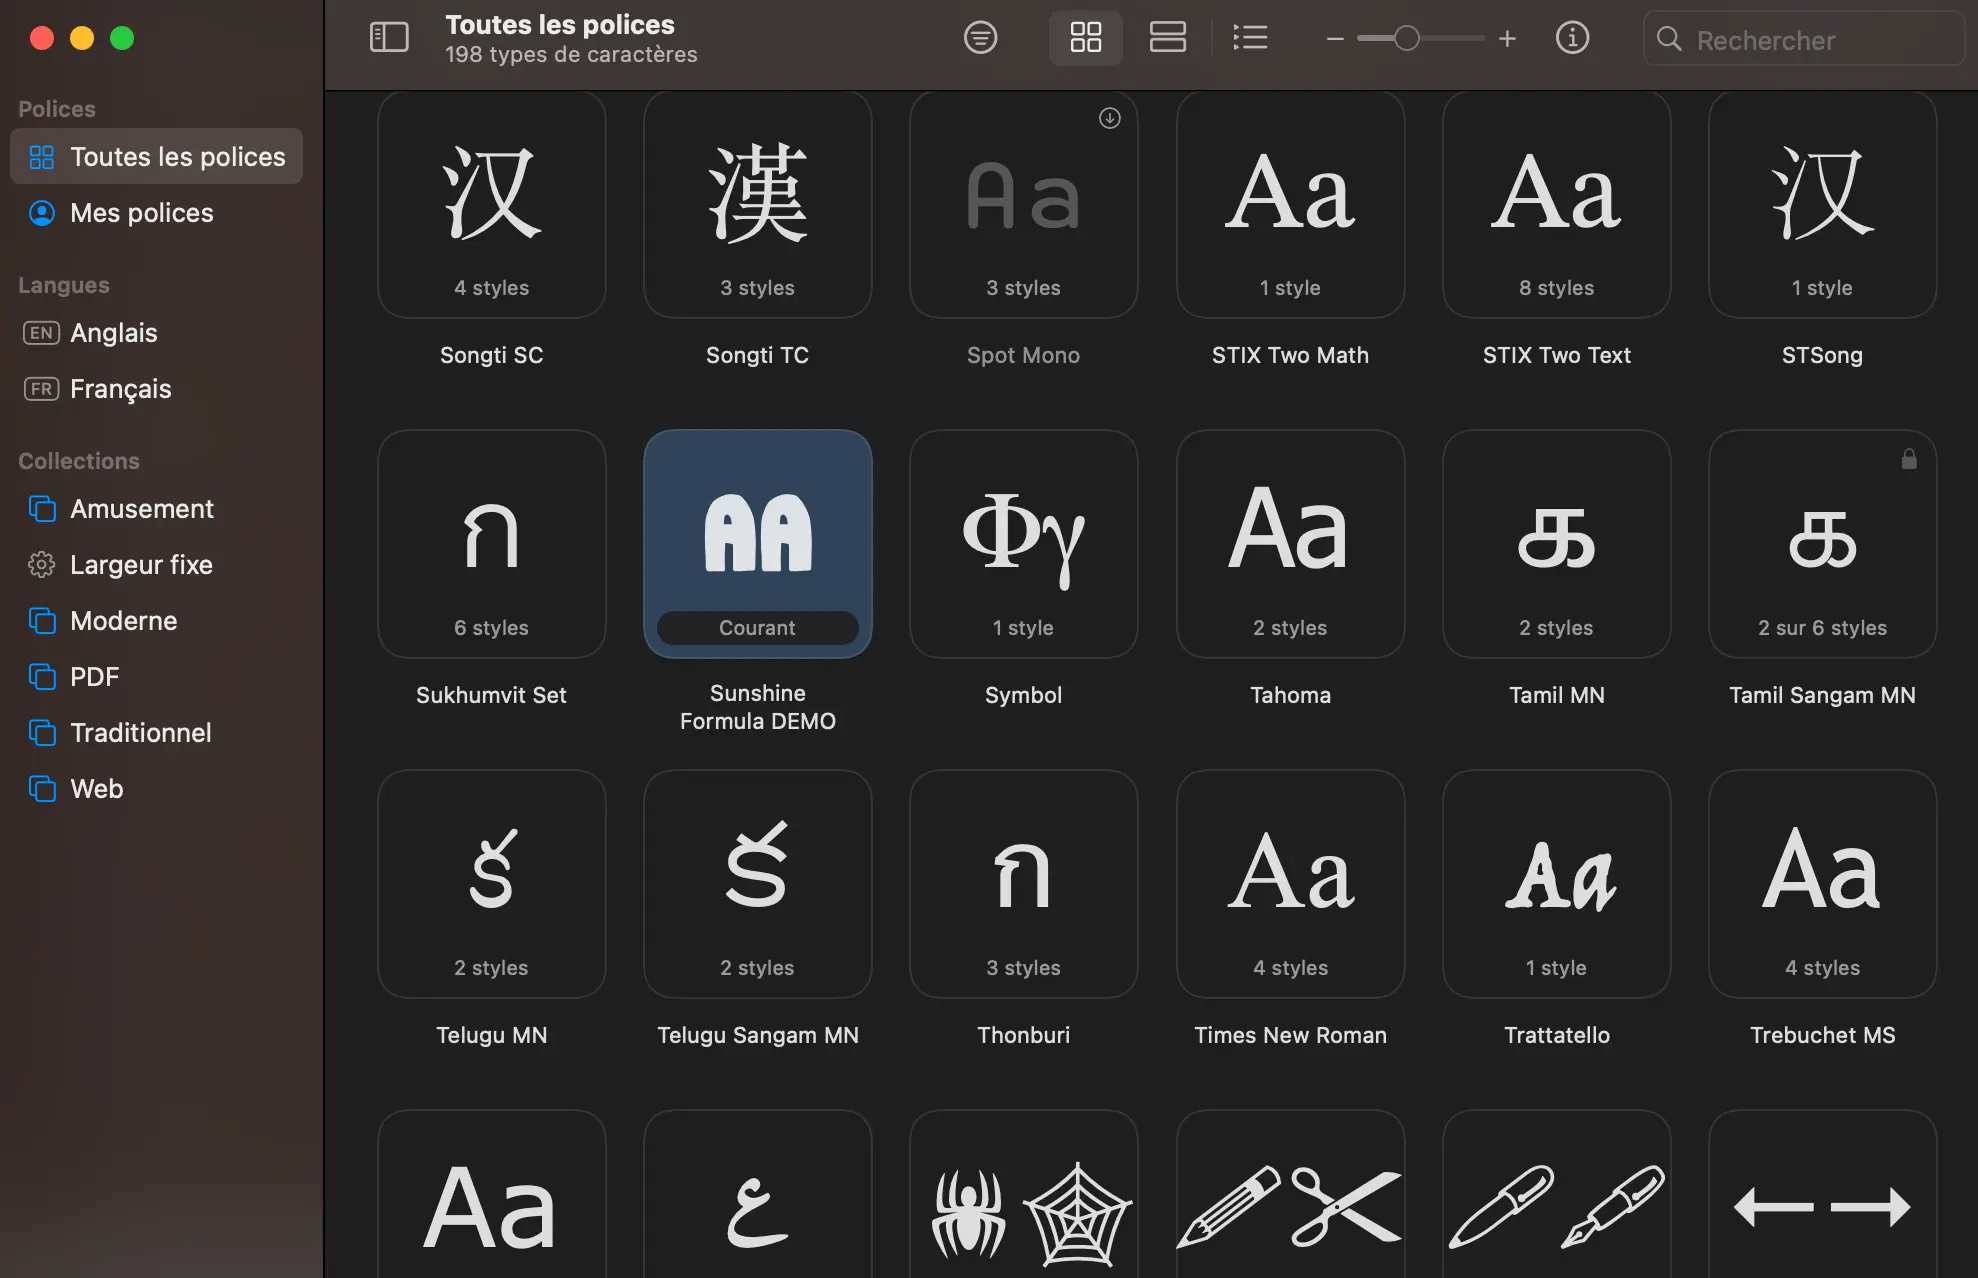Select the Trattatello font tile
The image size is (1978, 1278).
1556,884
